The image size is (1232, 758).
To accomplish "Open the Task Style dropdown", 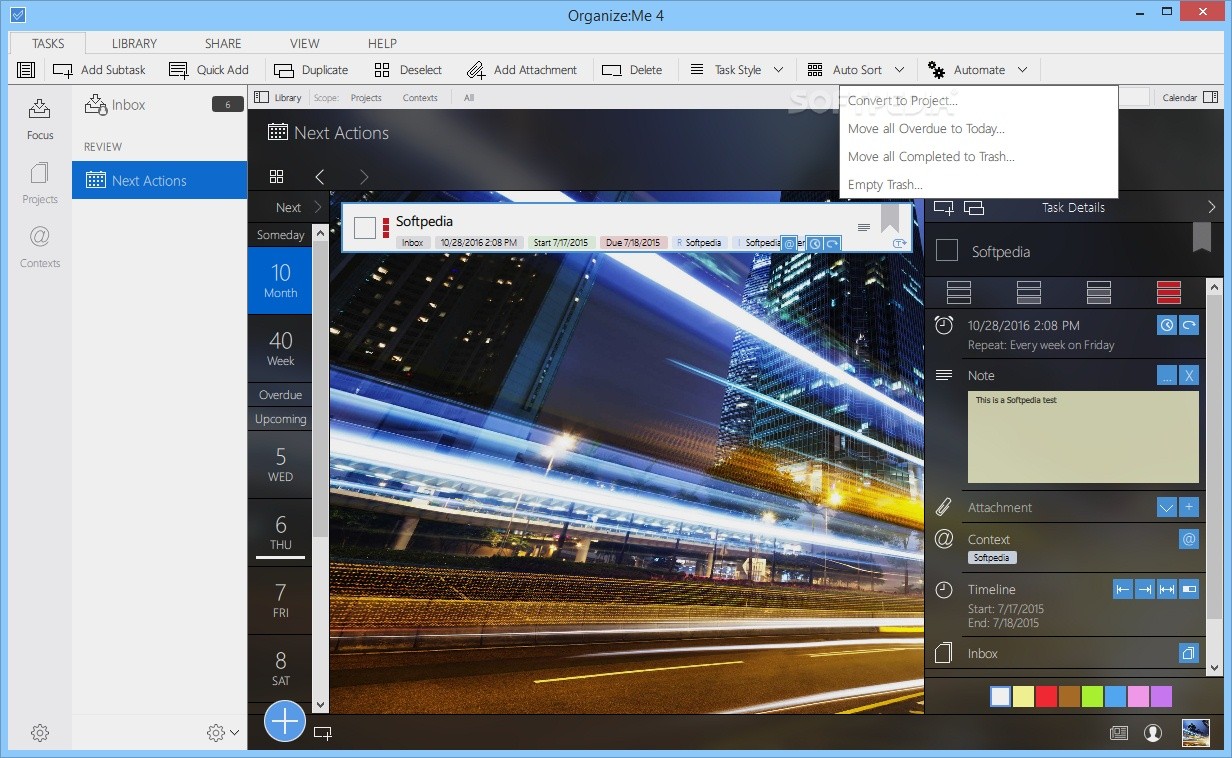I will 736,70.
